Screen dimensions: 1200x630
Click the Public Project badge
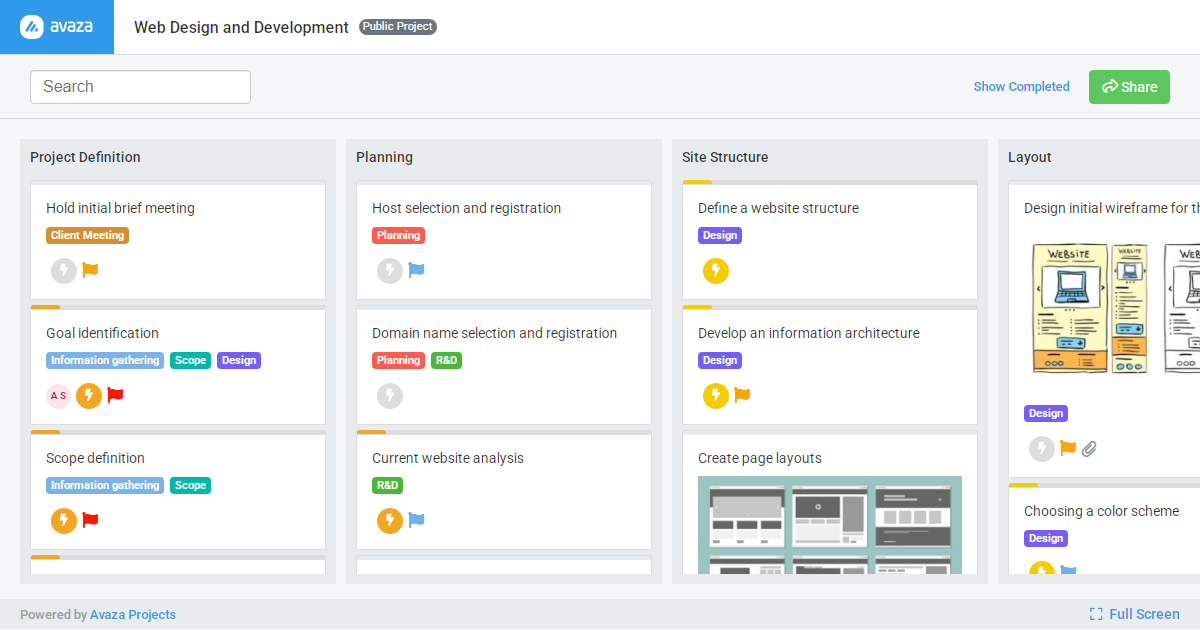click(398, 27)
